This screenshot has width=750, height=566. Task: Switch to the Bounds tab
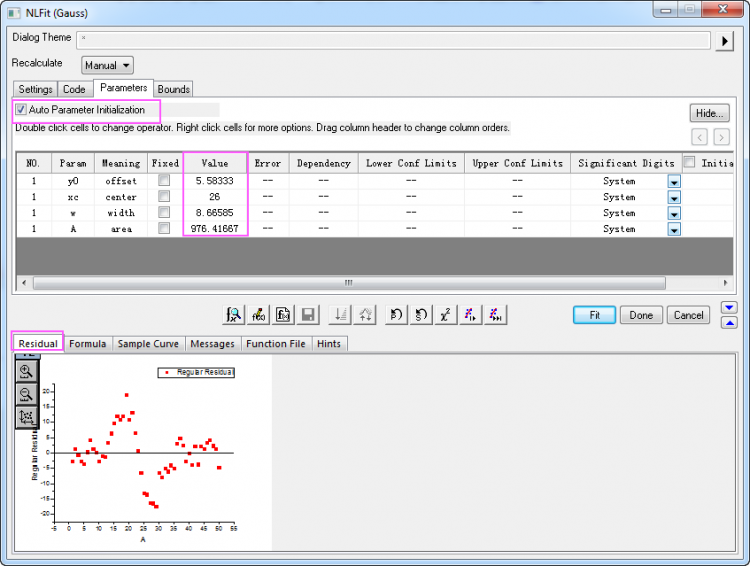(173, 89)
